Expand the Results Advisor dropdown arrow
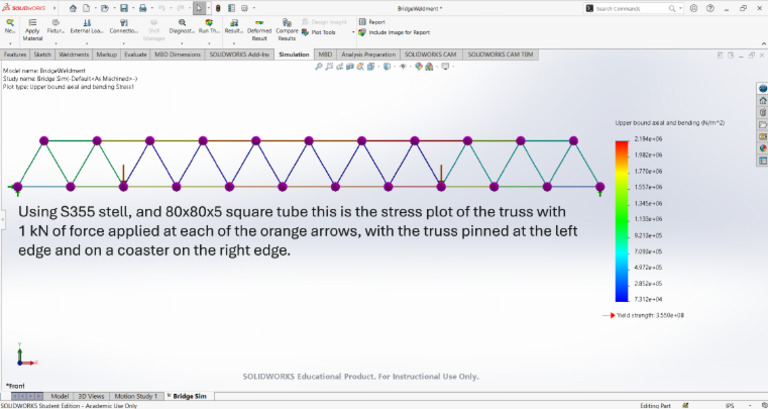The image size is (768, 409). 234,44
